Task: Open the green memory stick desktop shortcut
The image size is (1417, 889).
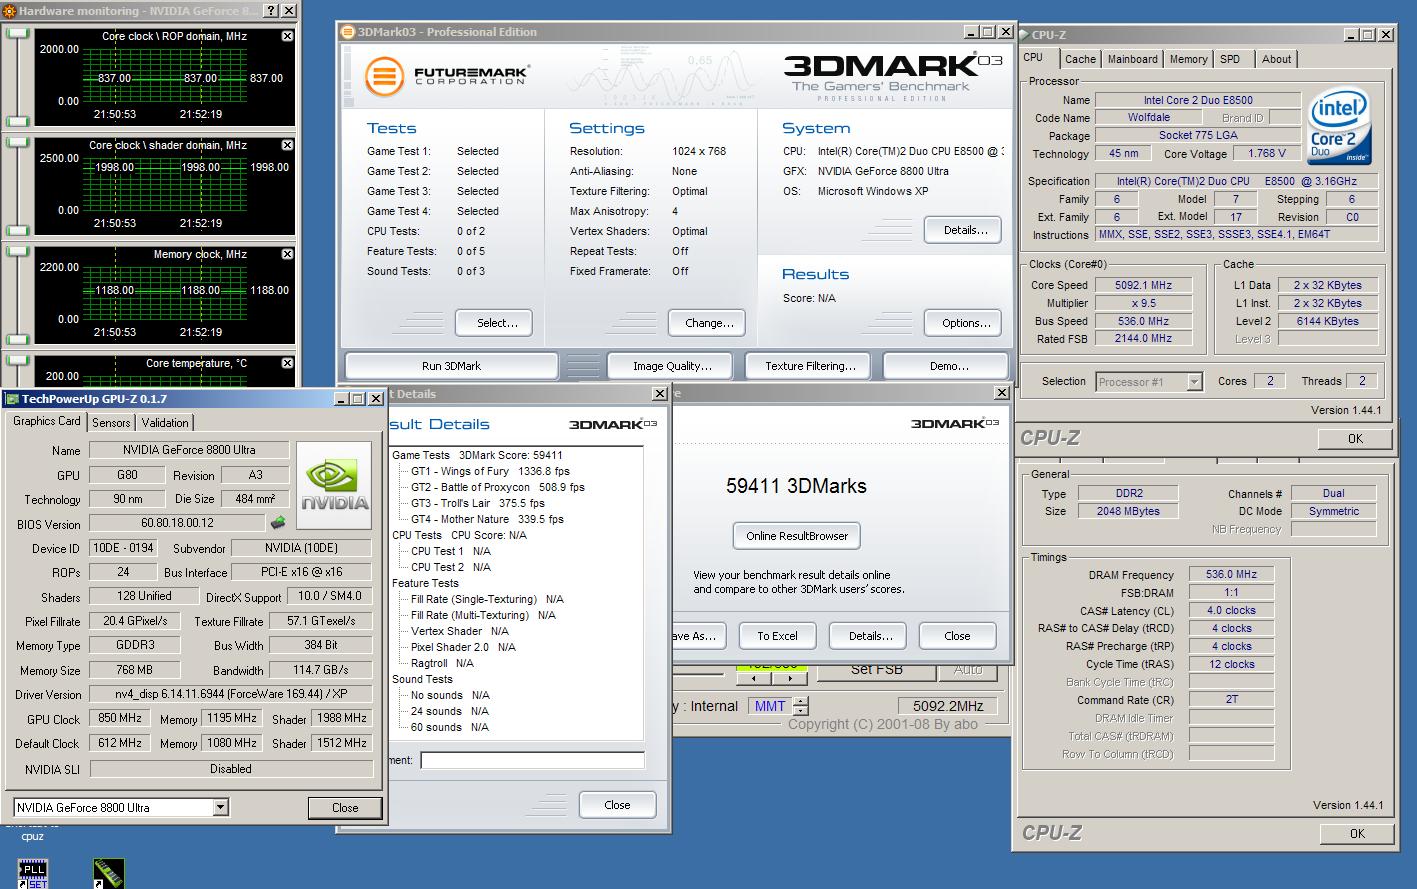Action: pos(108,873)
